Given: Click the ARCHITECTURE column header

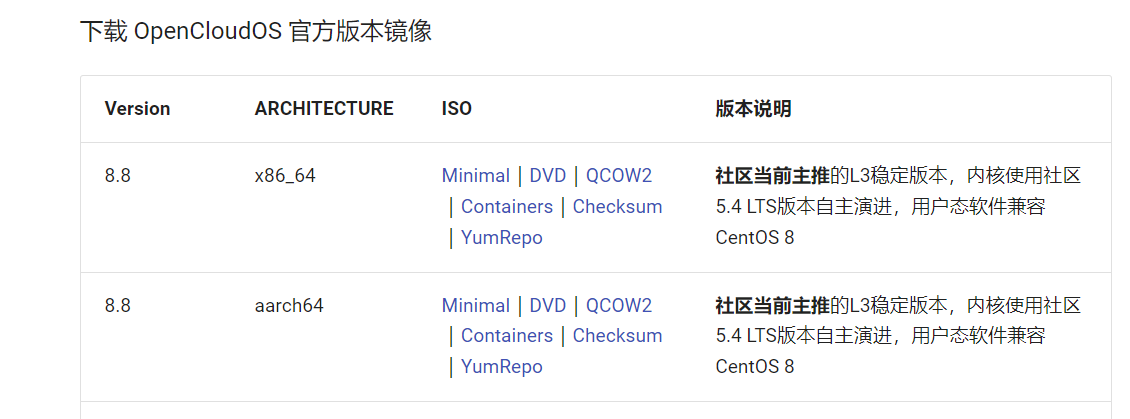Looking at the screenshot, I should [x=324, y=109].
